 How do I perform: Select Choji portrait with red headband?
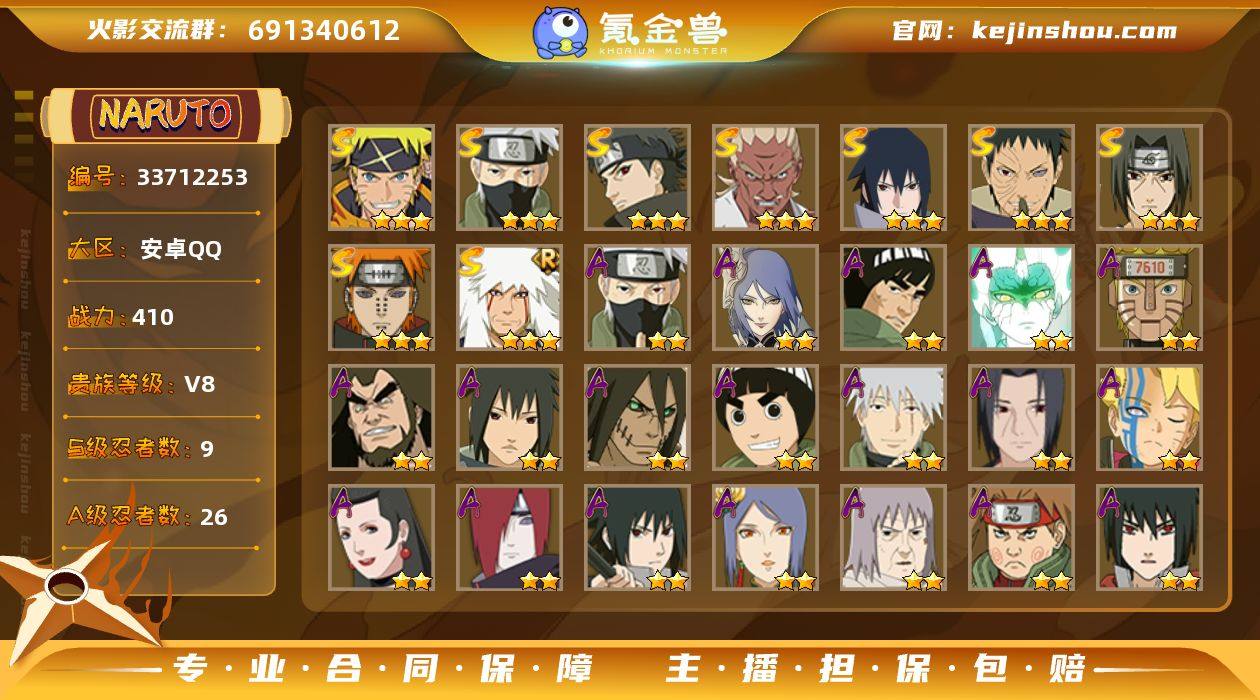click(1021, 538)
